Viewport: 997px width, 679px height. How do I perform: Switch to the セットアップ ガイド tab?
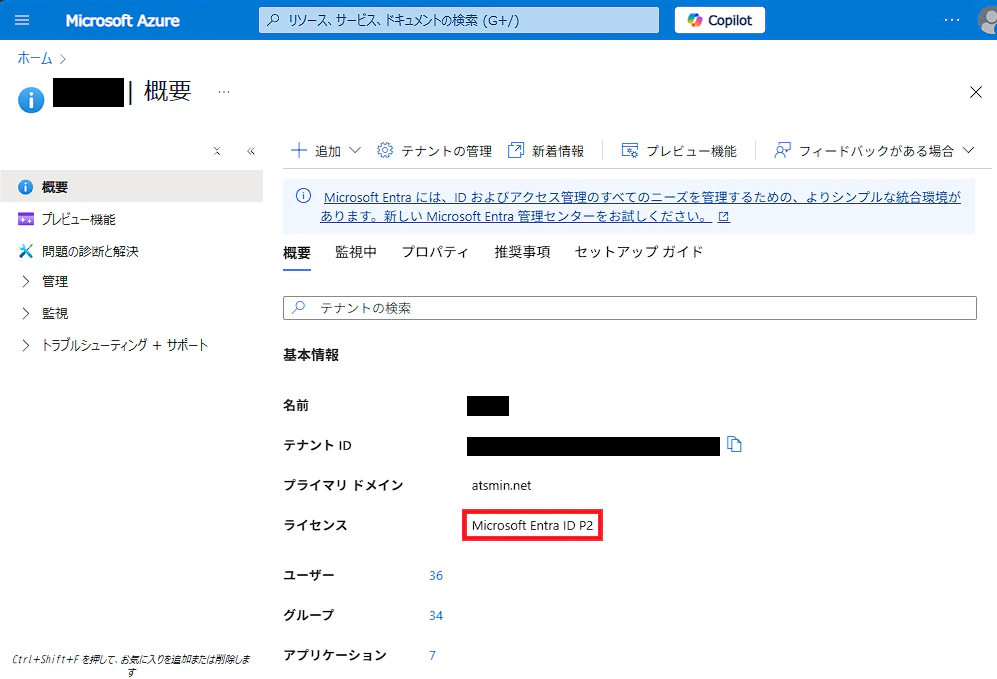(638, 252)
